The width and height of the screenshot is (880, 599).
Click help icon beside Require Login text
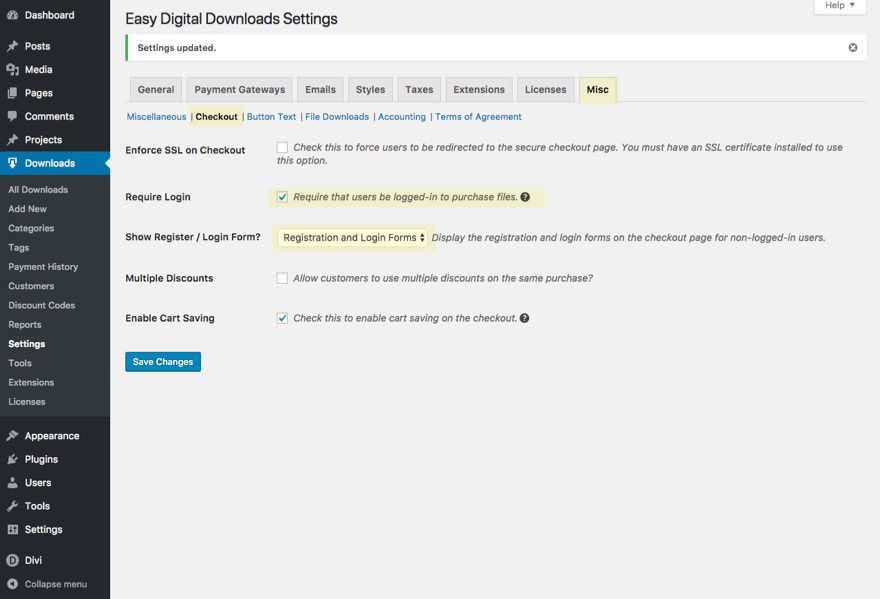[525, 197]
